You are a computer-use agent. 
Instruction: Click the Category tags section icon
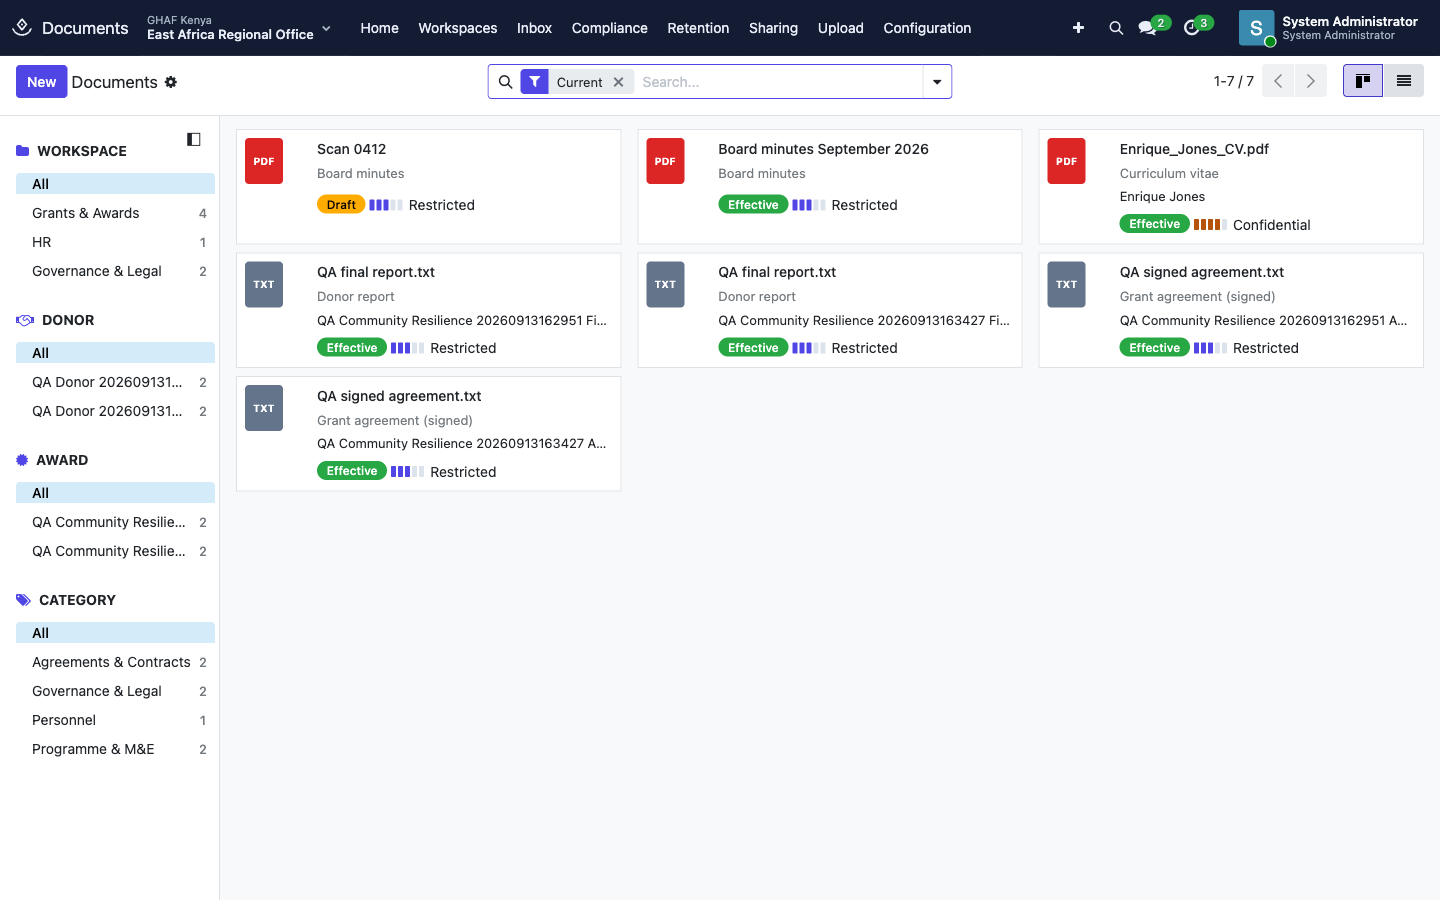point(24,600)
